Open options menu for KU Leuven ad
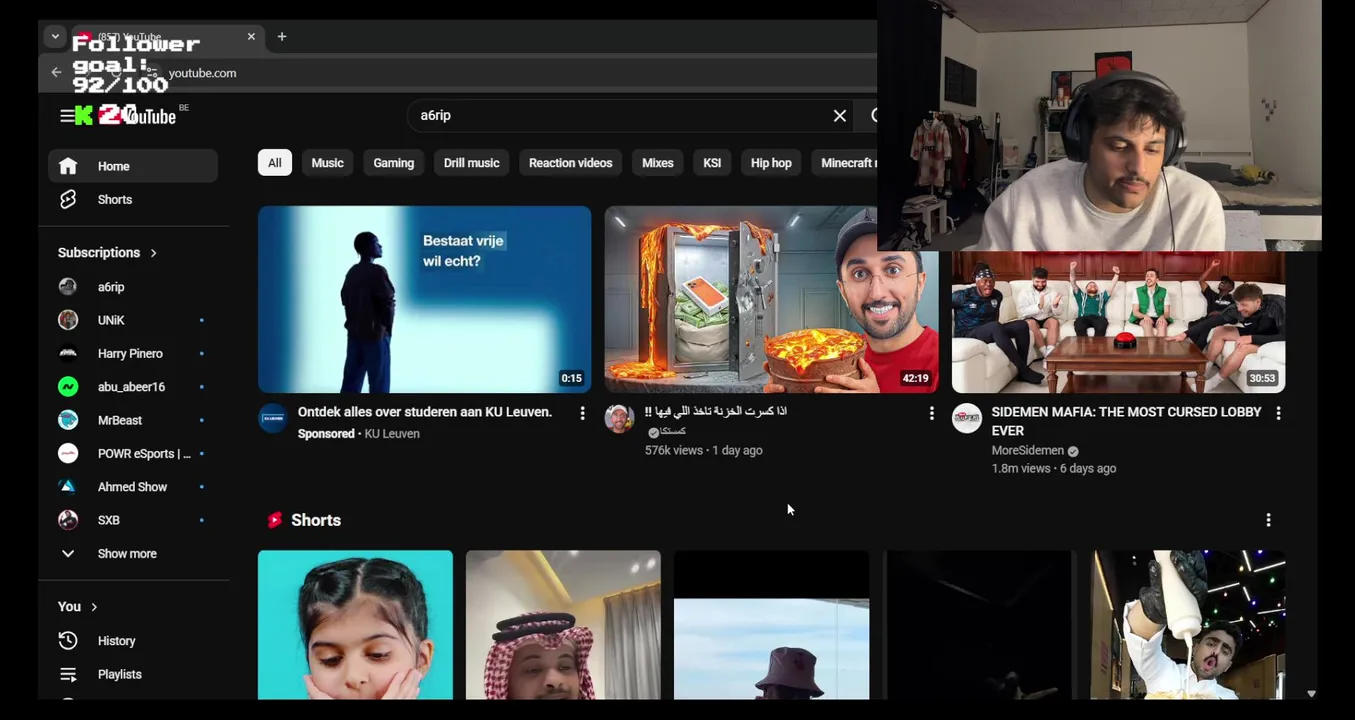The width and height of the screenshot is (1355, 720). (582, 413)
